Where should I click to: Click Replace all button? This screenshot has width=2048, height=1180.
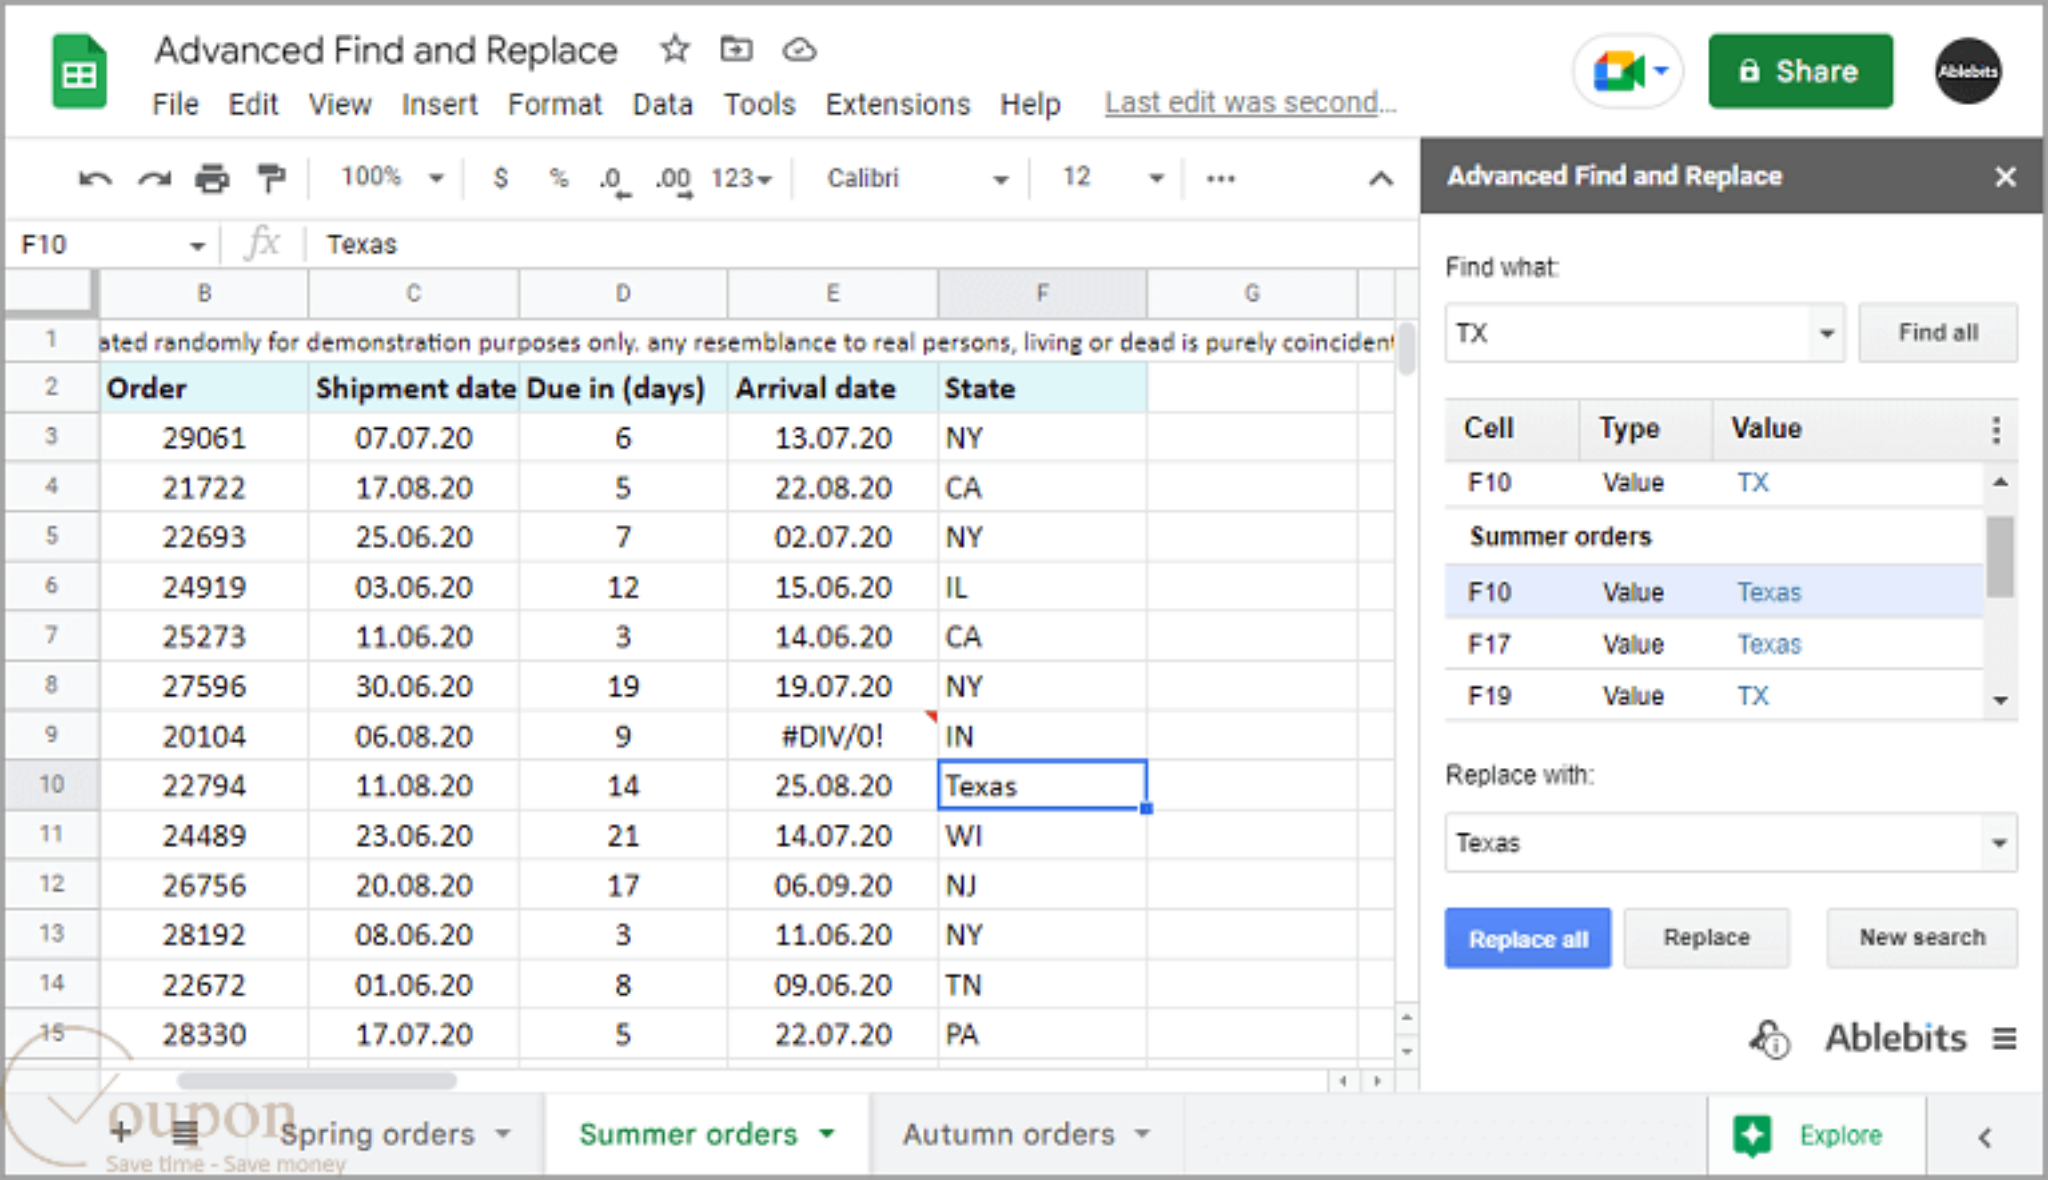(1527, 938)
